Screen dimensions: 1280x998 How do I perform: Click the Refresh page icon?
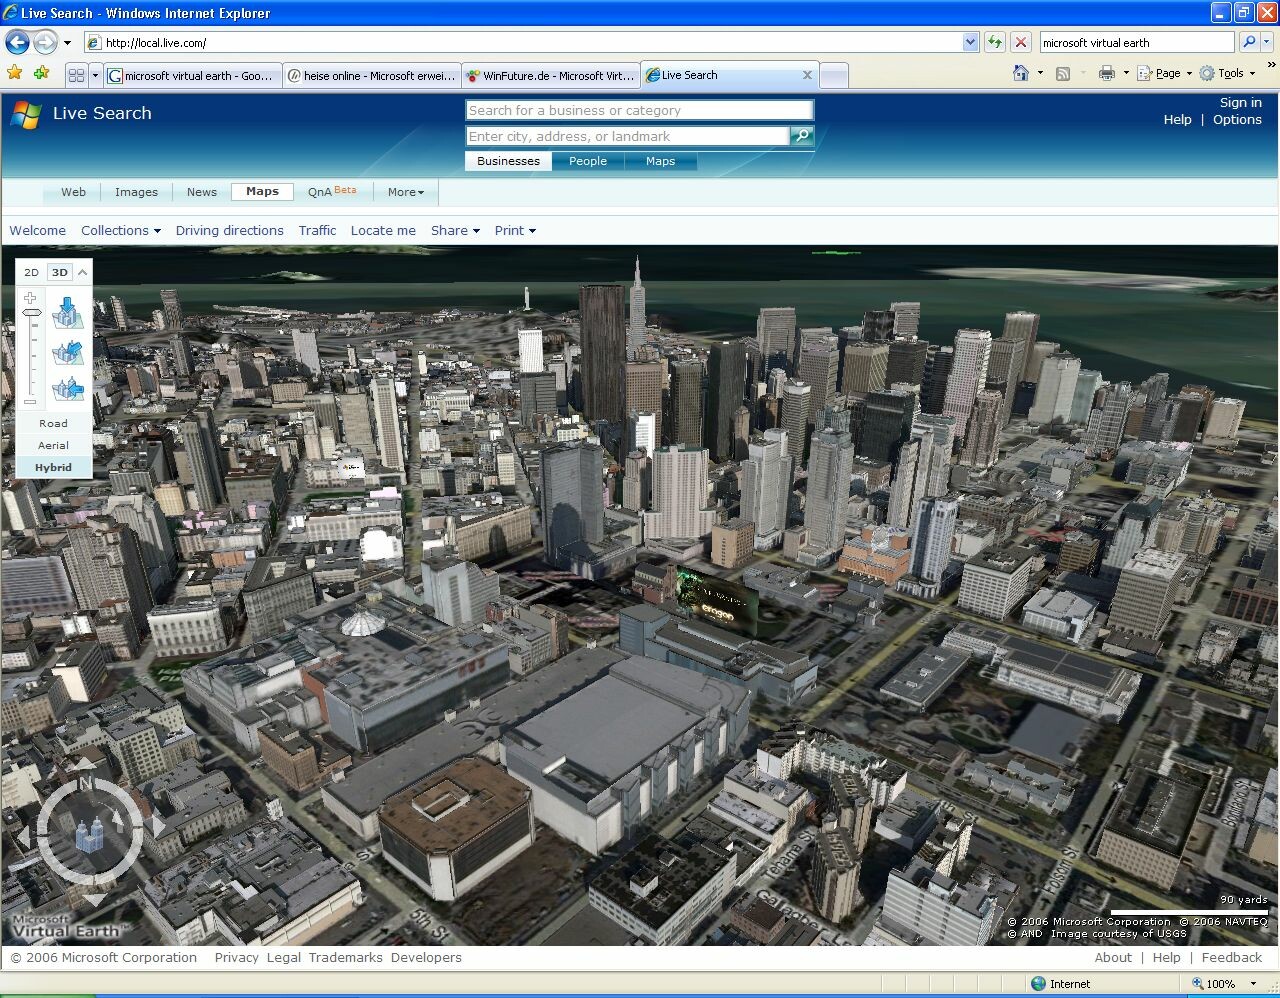[x=994, y=42]
